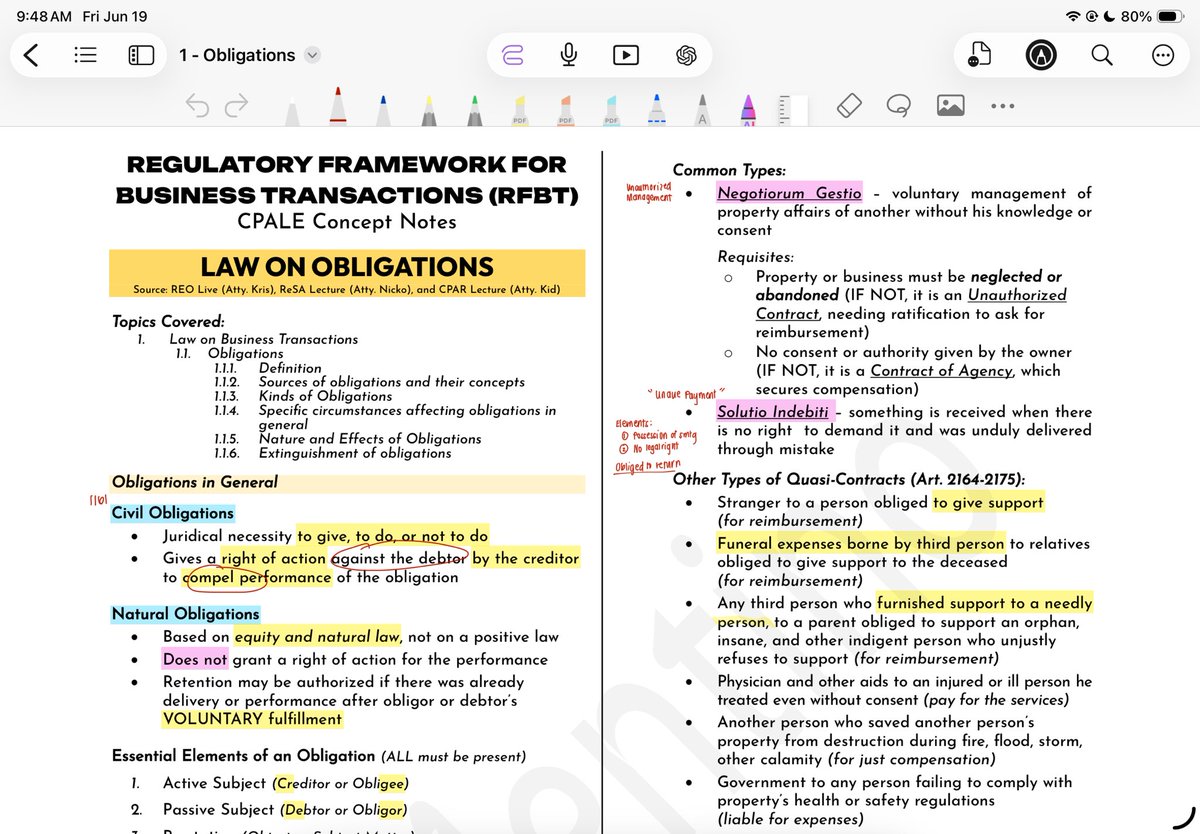Check the Wi-Fi status icon
1200x834 pixels.
pyautogui.click(x=1073, y=17)
